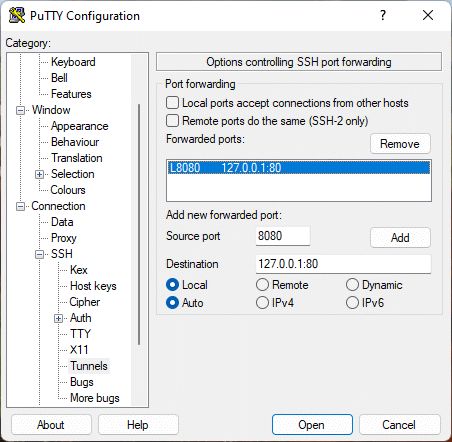Check Remote ports do the same option
This screenshot has width=452, height=442.
tap(172, 120)
